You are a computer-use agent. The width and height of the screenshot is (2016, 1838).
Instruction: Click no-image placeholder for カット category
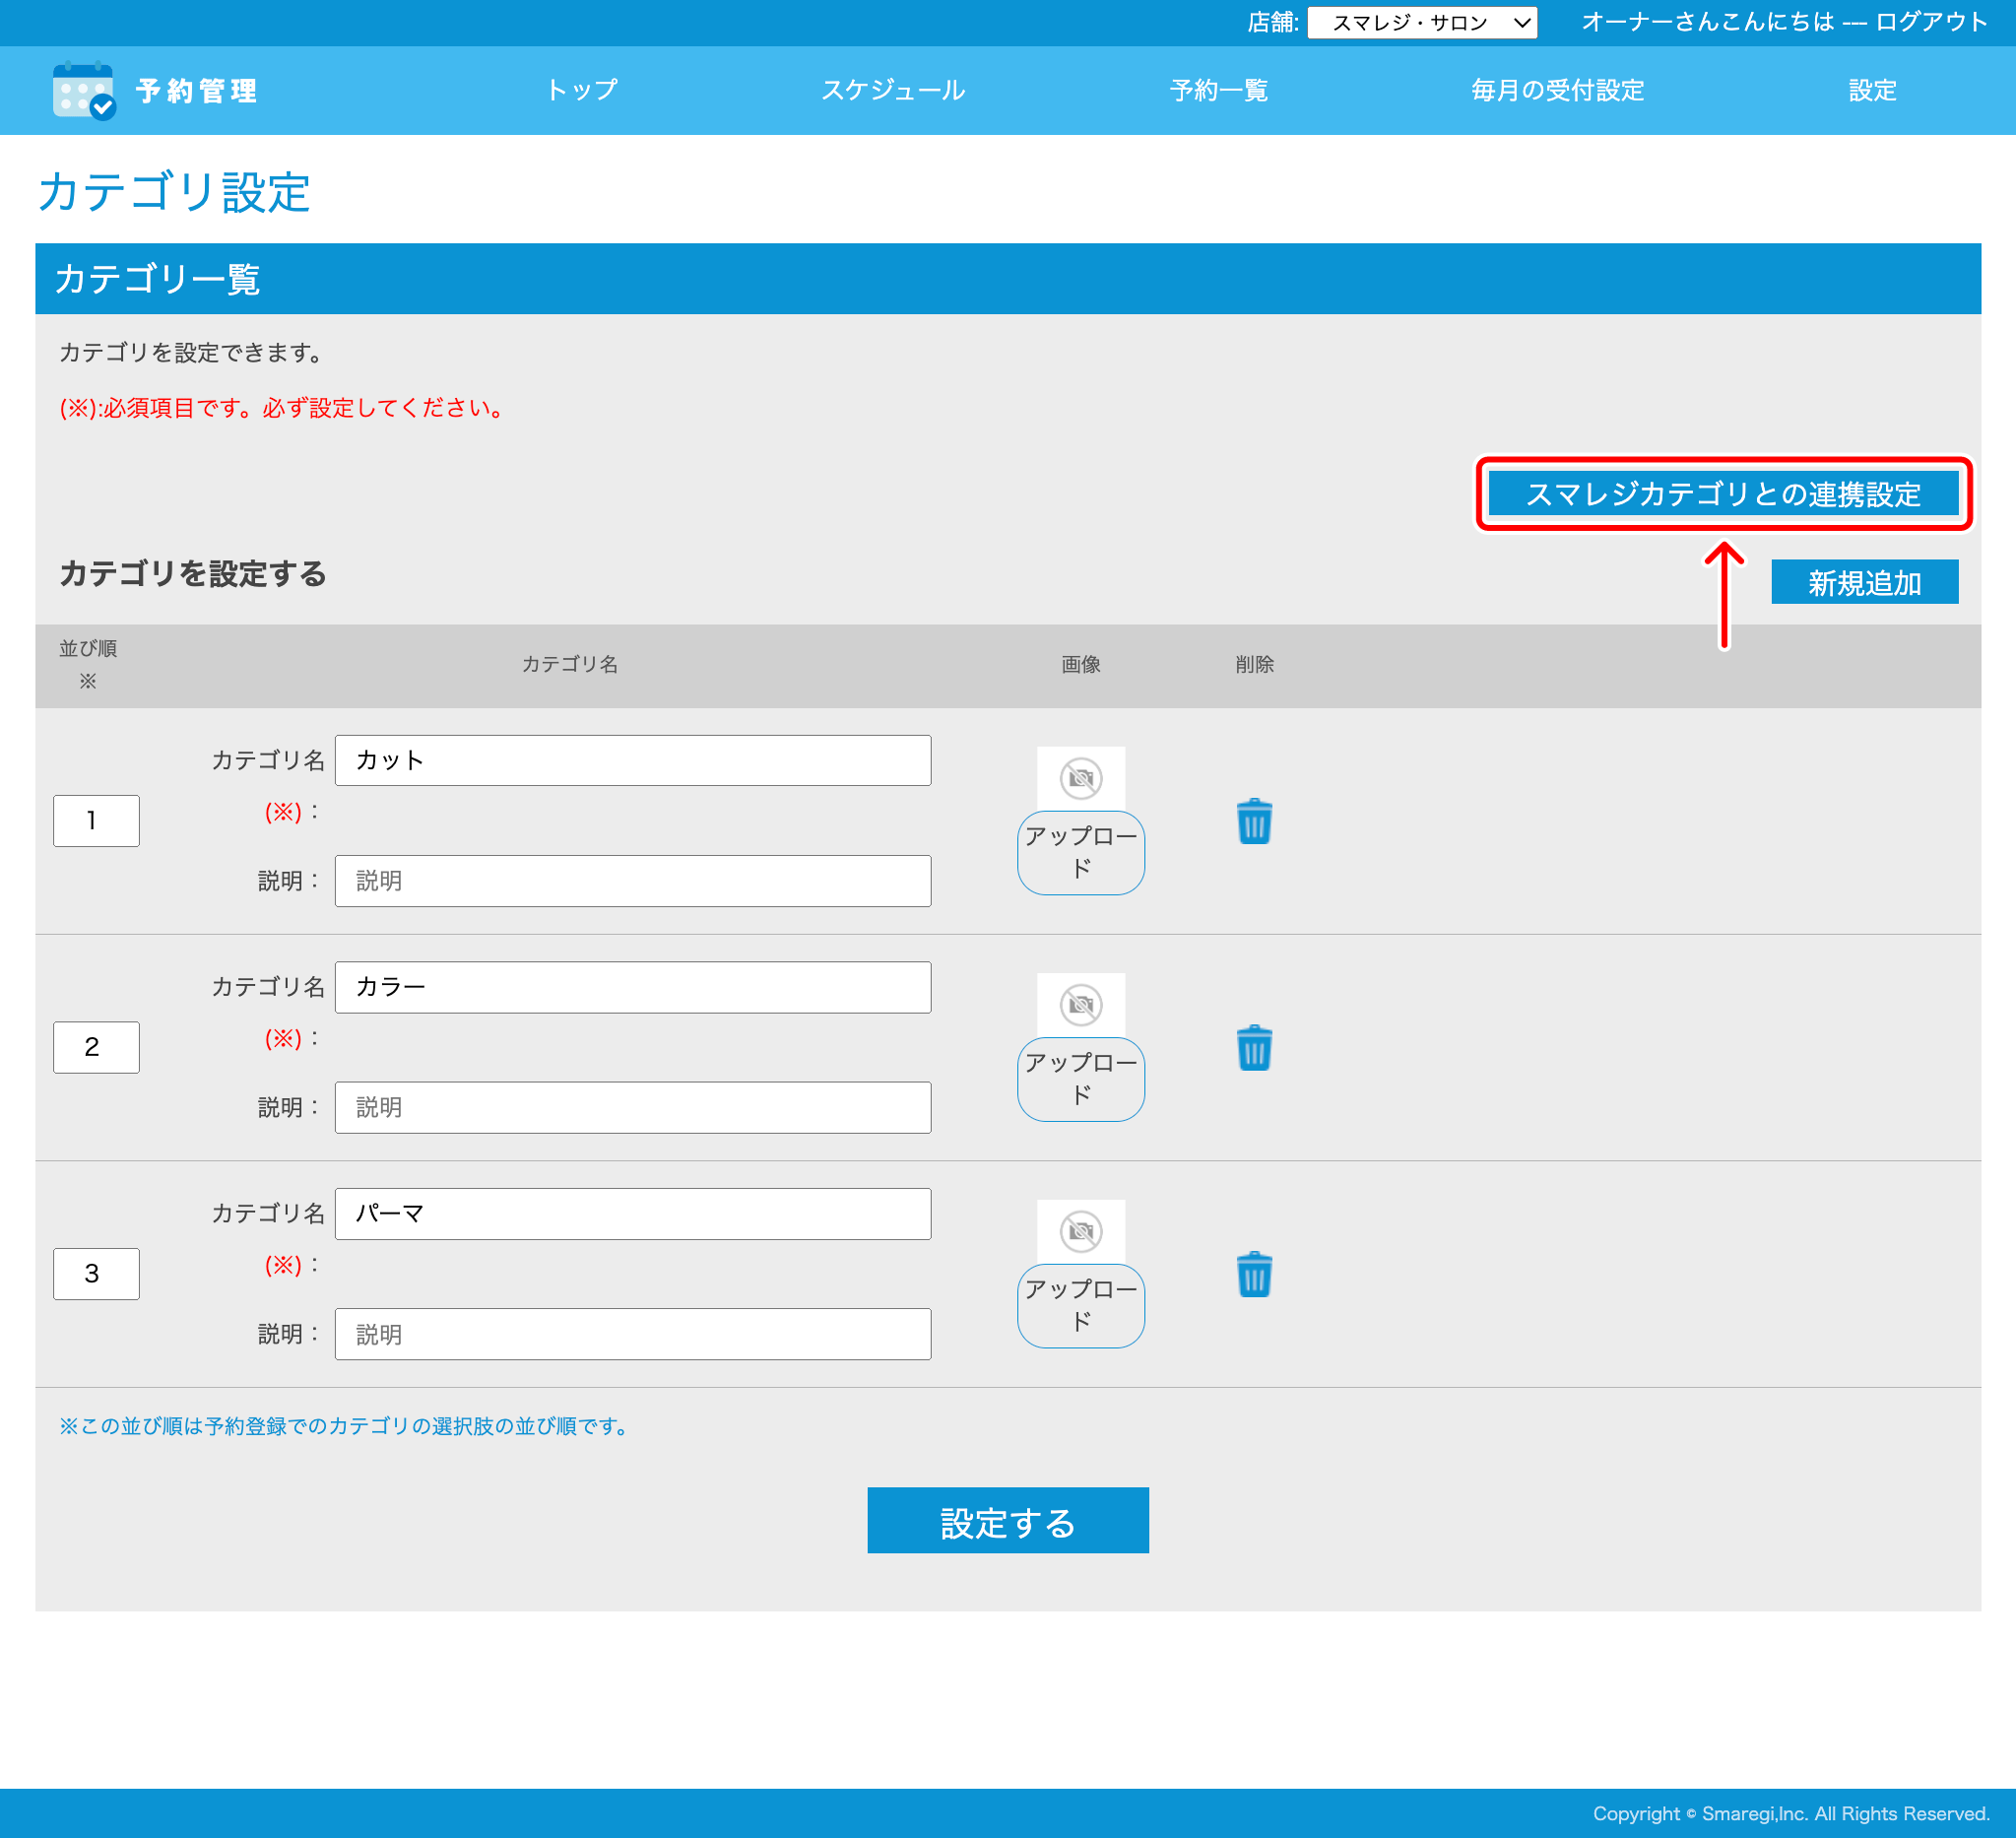1080,778
